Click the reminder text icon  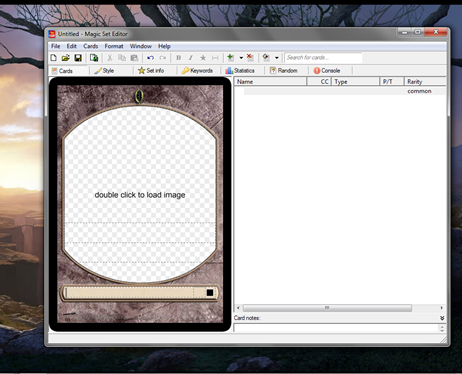(215, 58)
